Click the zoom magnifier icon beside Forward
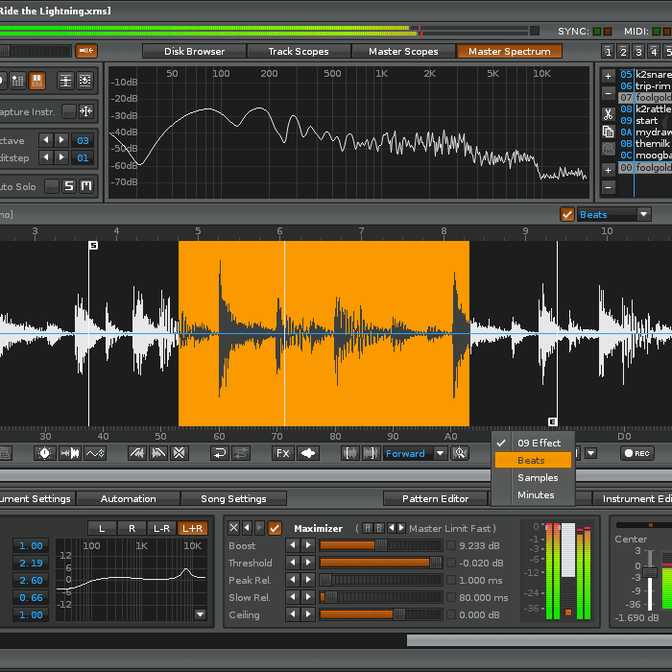The image size is (672, 672). (460, 453)
